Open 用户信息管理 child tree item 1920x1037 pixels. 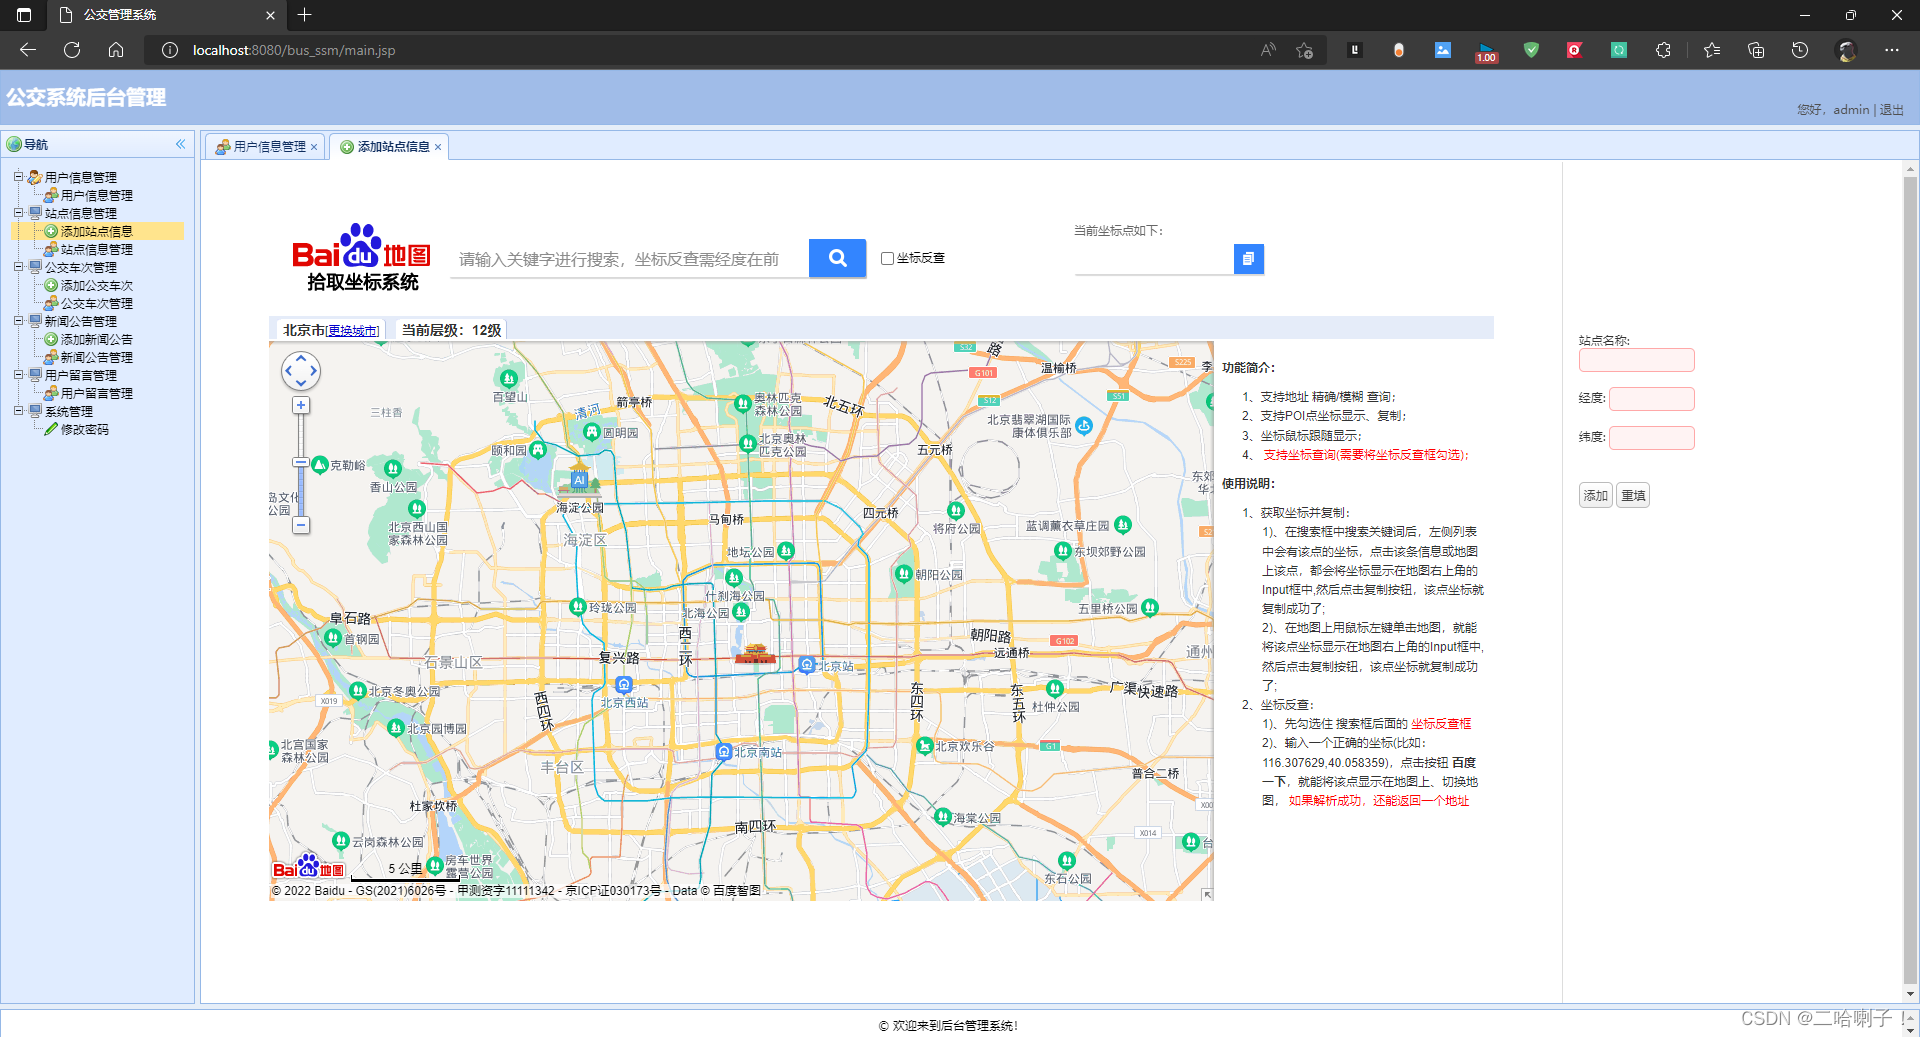point(96,195)
